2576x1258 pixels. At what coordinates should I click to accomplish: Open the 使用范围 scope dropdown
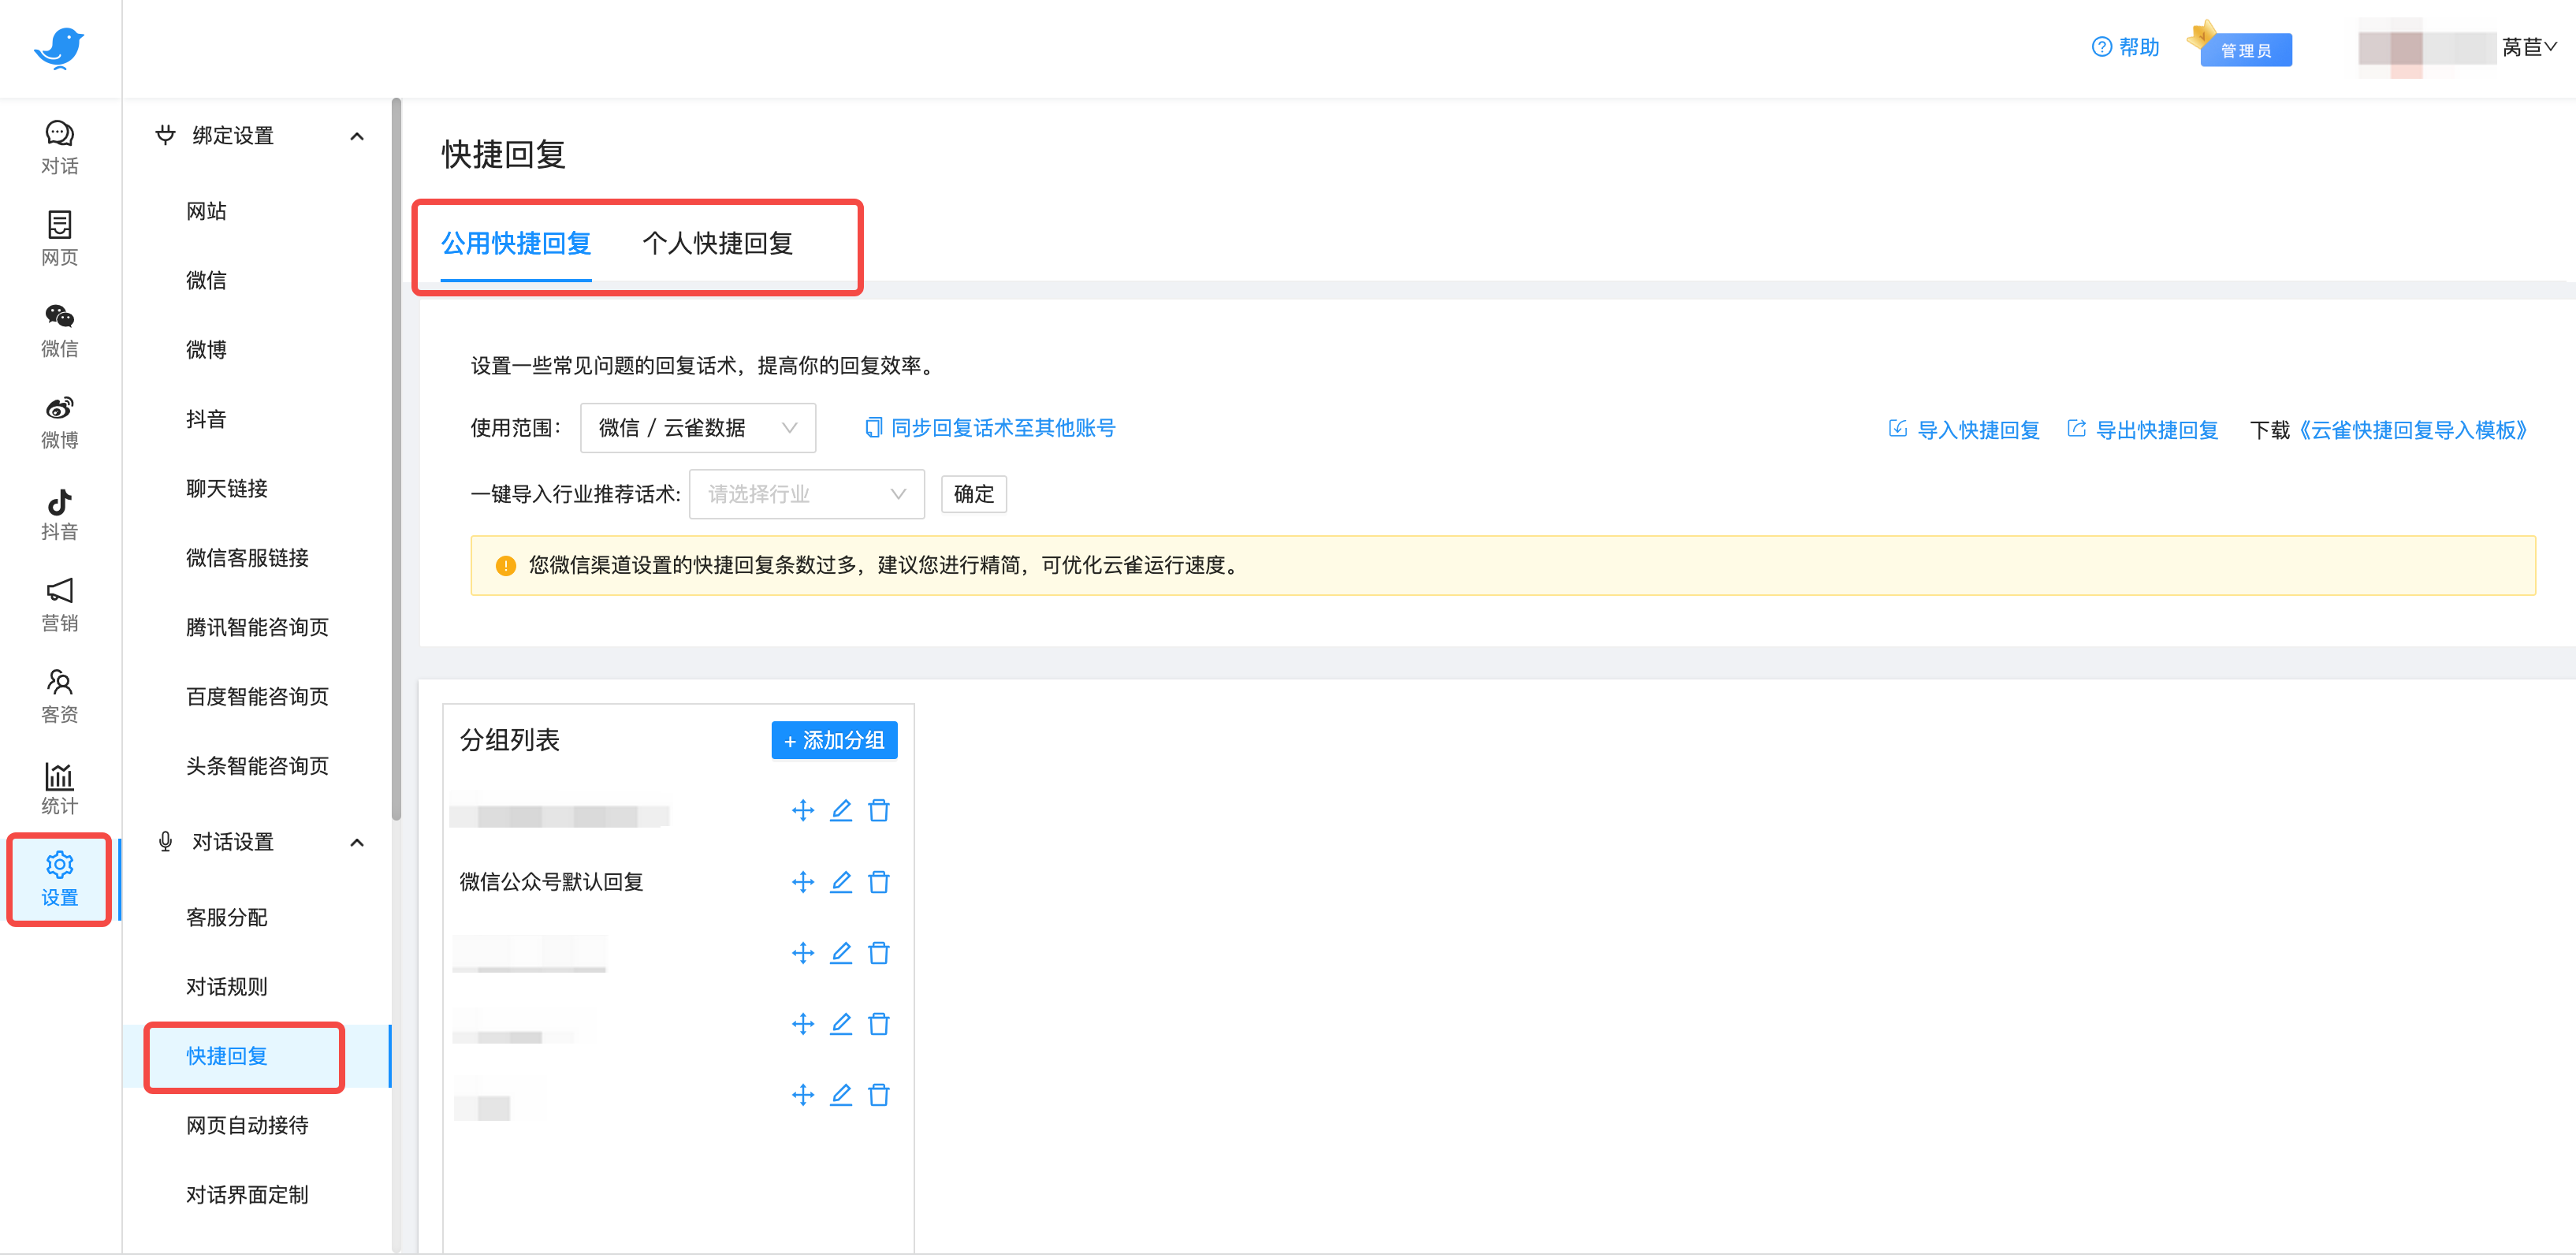[x=697, y=428]
